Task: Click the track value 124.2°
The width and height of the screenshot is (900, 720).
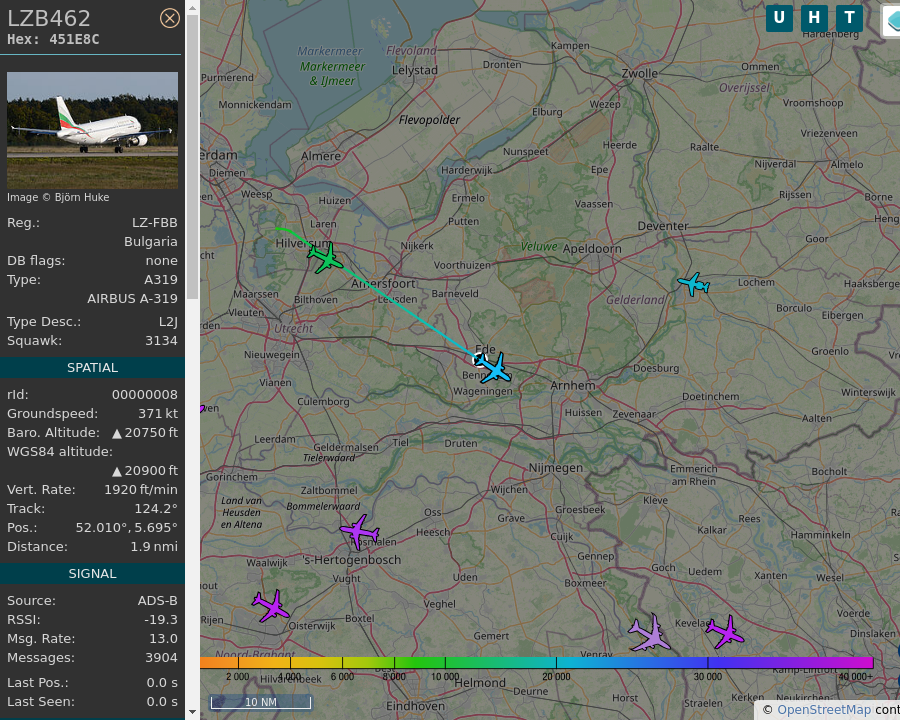Action: click(x=156, y=508)
